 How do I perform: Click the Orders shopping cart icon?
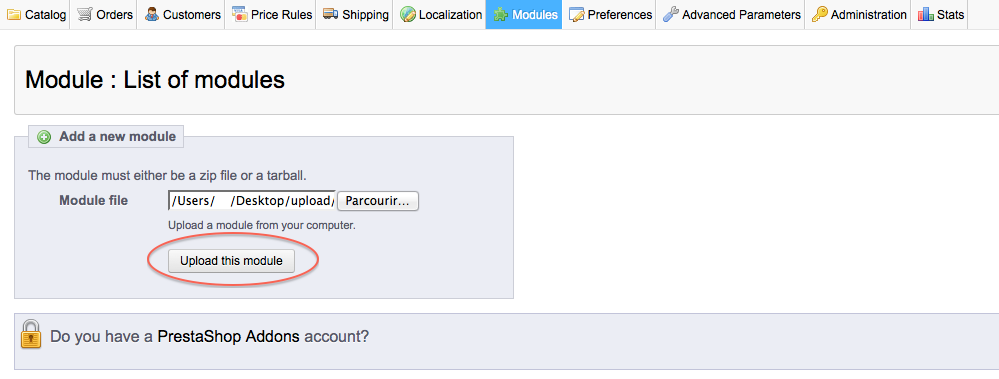coord(85,14)
